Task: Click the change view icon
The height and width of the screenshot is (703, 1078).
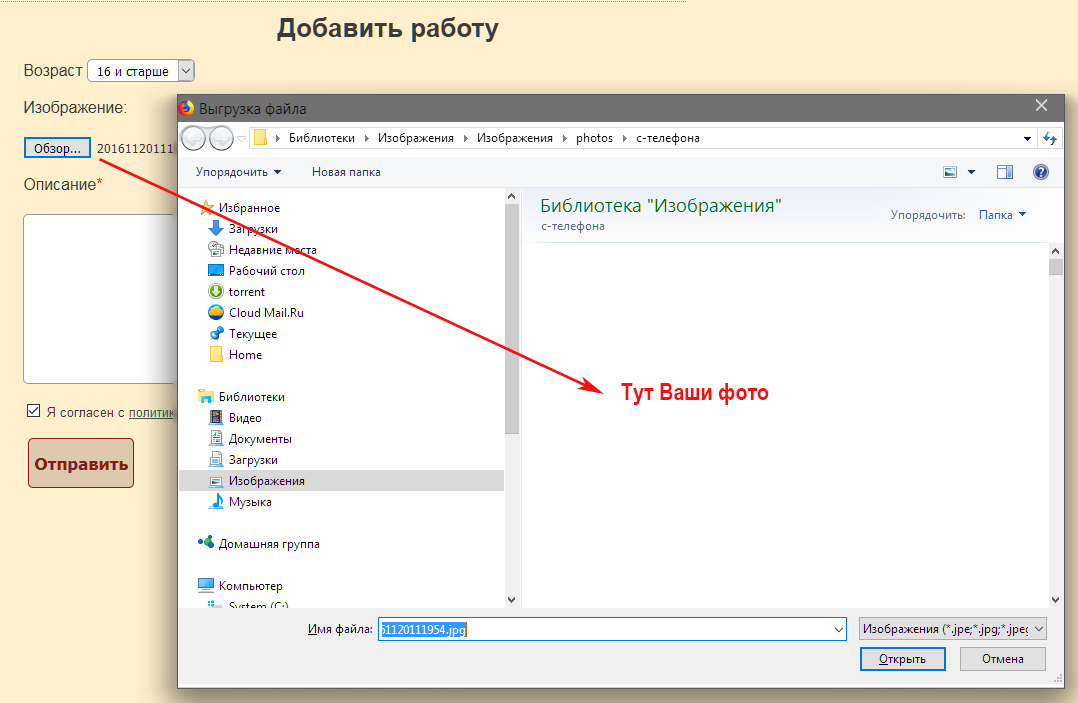Action: click(951, 172)
